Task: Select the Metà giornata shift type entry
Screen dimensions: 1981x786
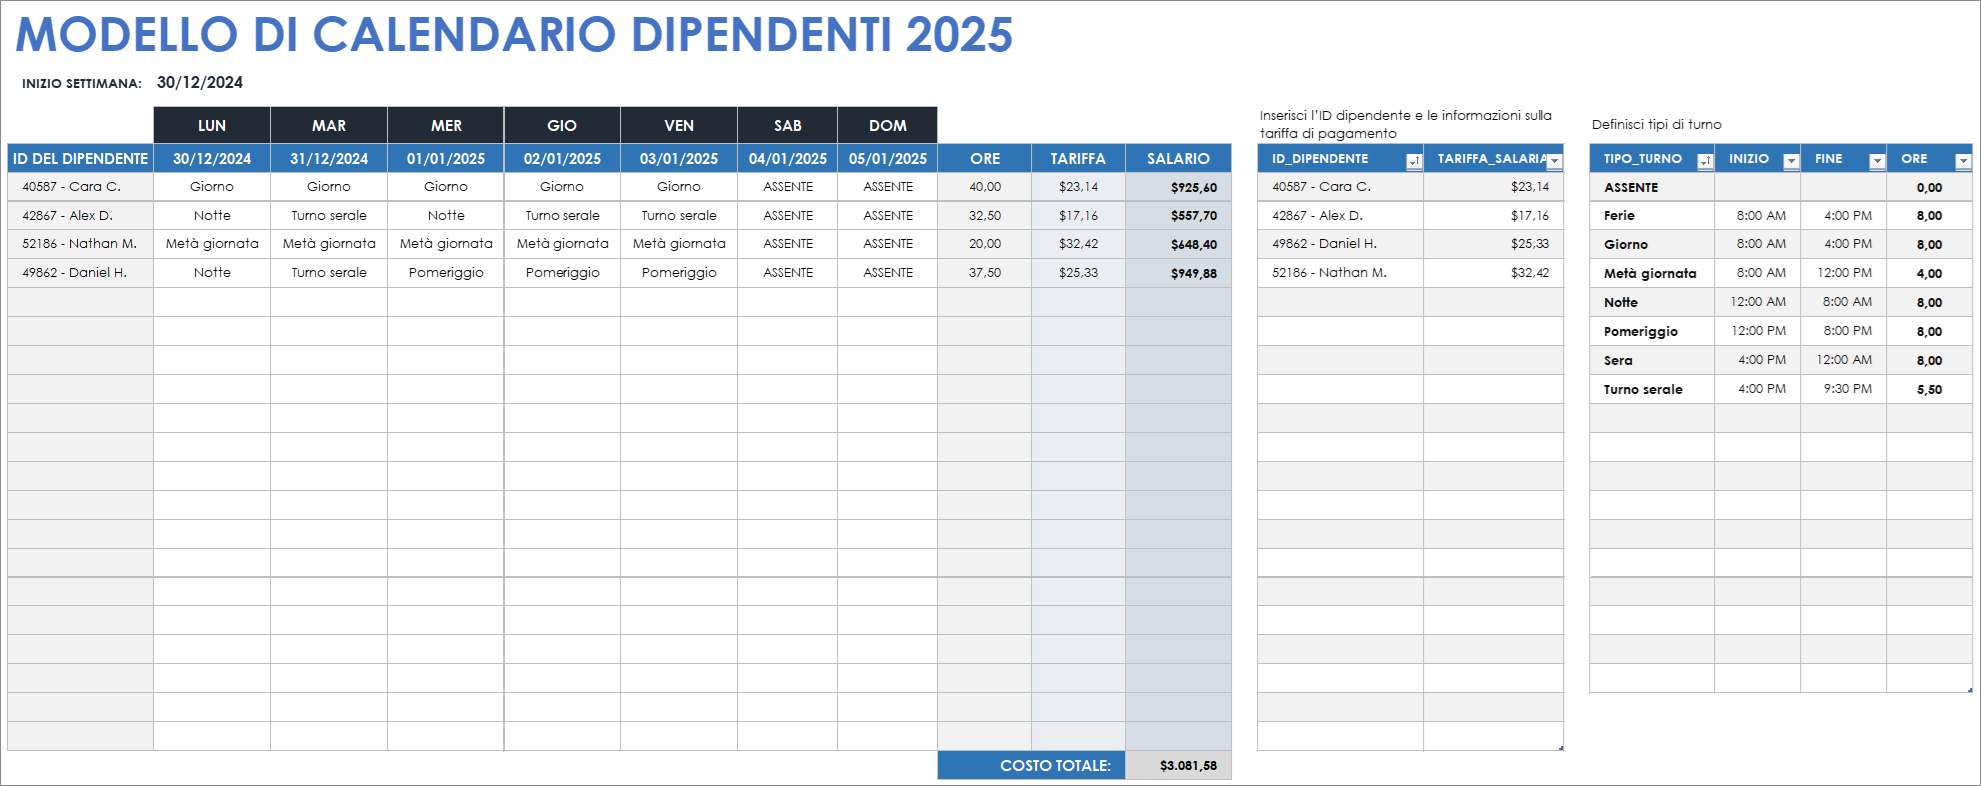Action: 1652,273
